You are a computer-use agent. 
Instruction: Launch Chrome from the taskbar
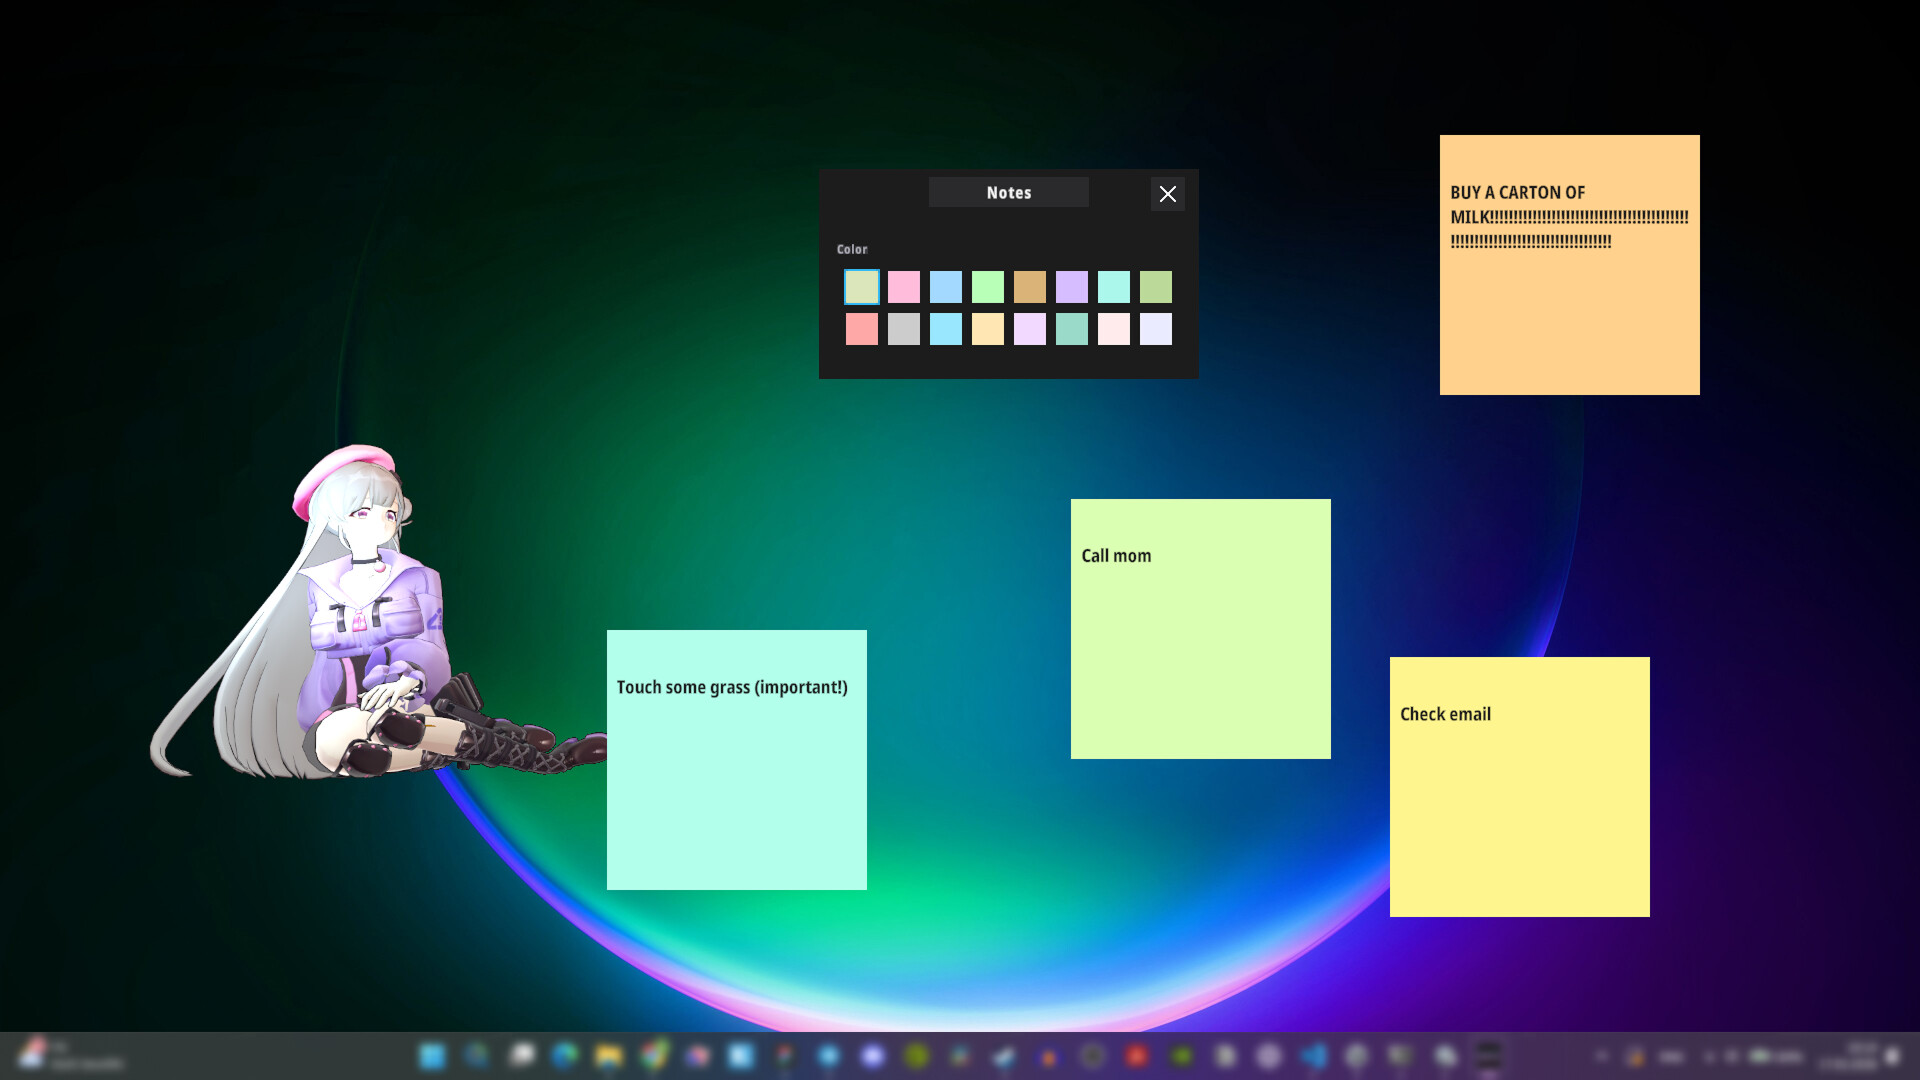pyautogui.click(x=655, y=1056)
